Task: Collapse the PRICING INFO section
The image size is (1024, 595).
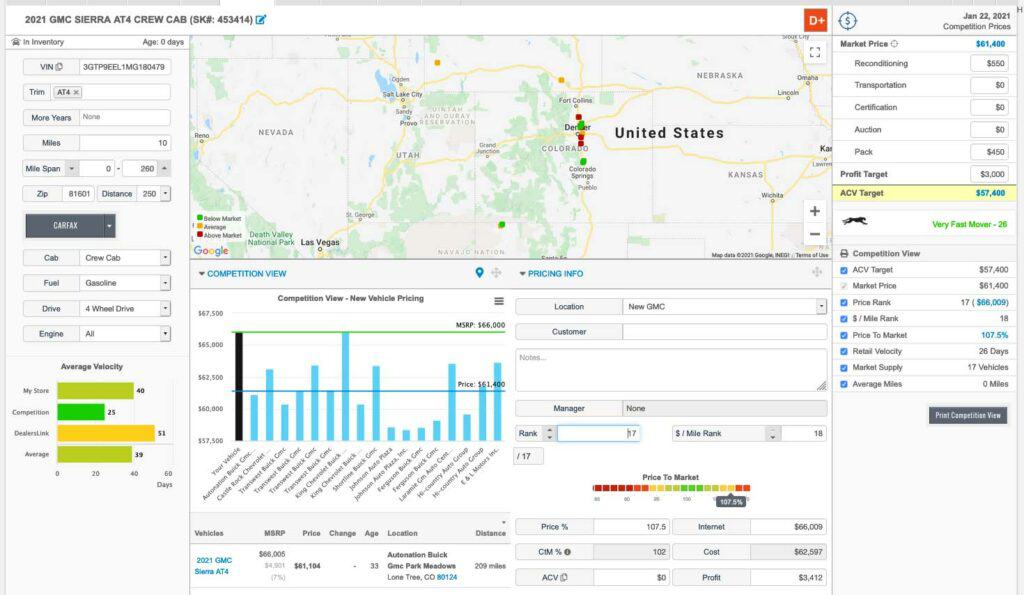Action: [x=522, y=274]
